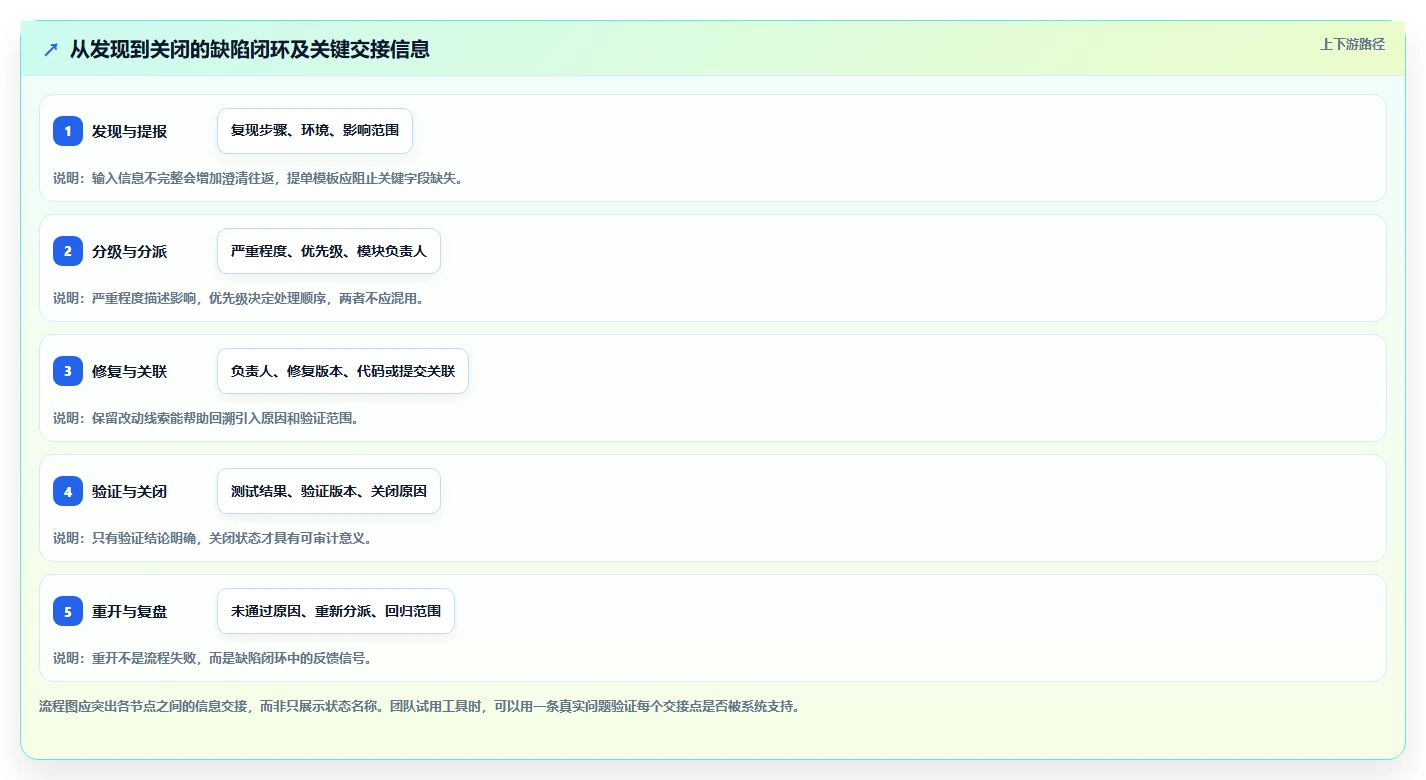This screenshot has height=780, width=1426.
Task: Click the note about 保留改动线索
Action: pos(206,418)
